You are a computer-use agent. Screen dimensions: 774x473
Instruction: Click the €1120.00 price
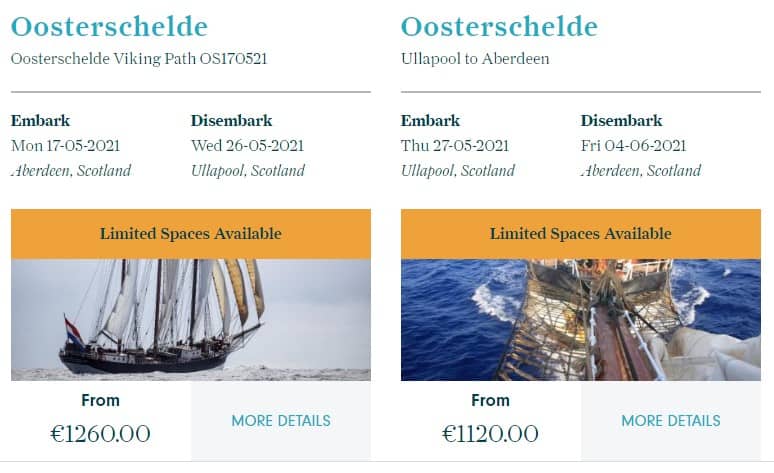pos(490,434)
